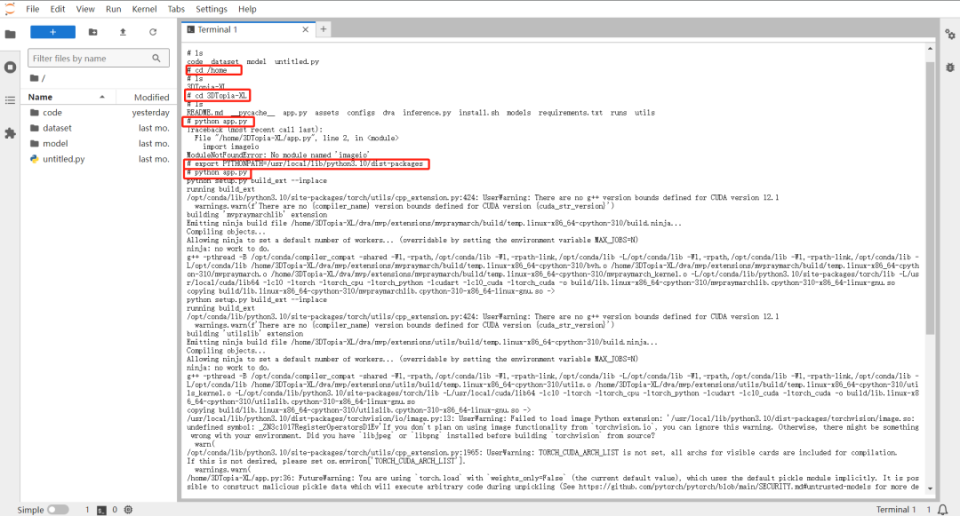Open the File Browser sidebar tab
This screenshot has width=960, height=516.
pos(10,34)
